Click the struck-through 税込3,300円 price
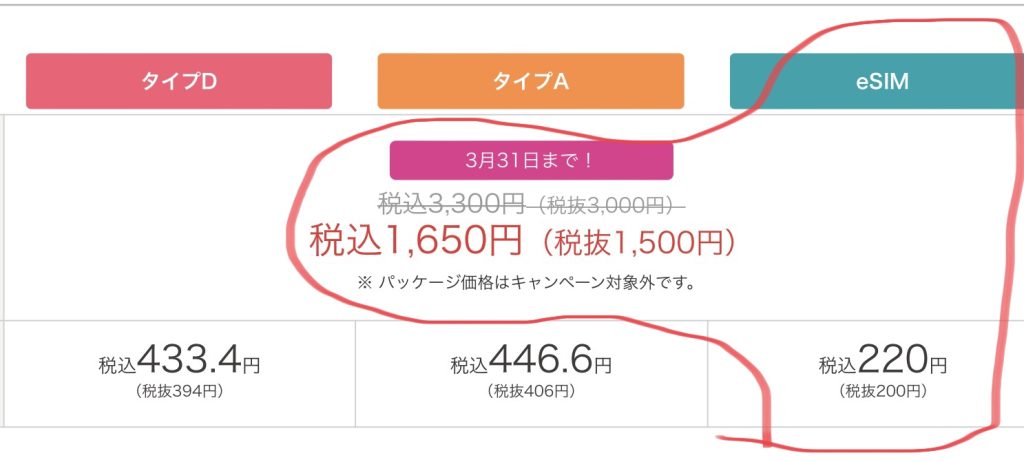Screen dimensions: 1024x462 coord(451,205)
